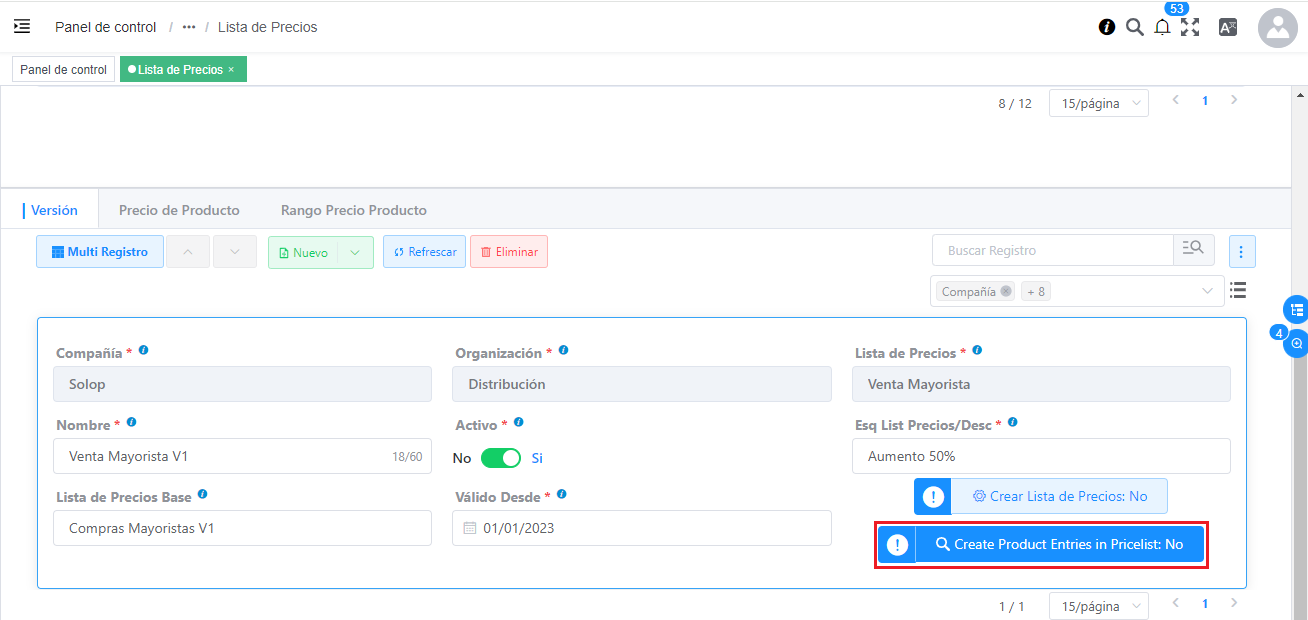Expand the Nuevo button dropdown arrow
Viewport: 1308px width, 620px height.
pos(355,253)
